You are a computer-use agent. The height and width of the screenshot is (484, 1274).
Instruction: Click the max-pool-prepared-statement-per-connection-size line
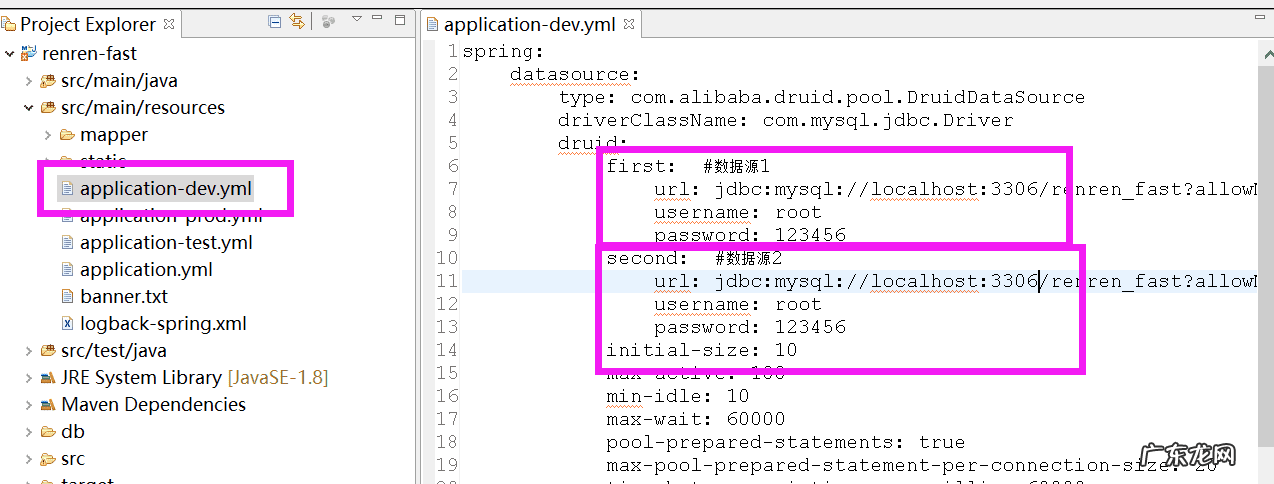(912, 465)
